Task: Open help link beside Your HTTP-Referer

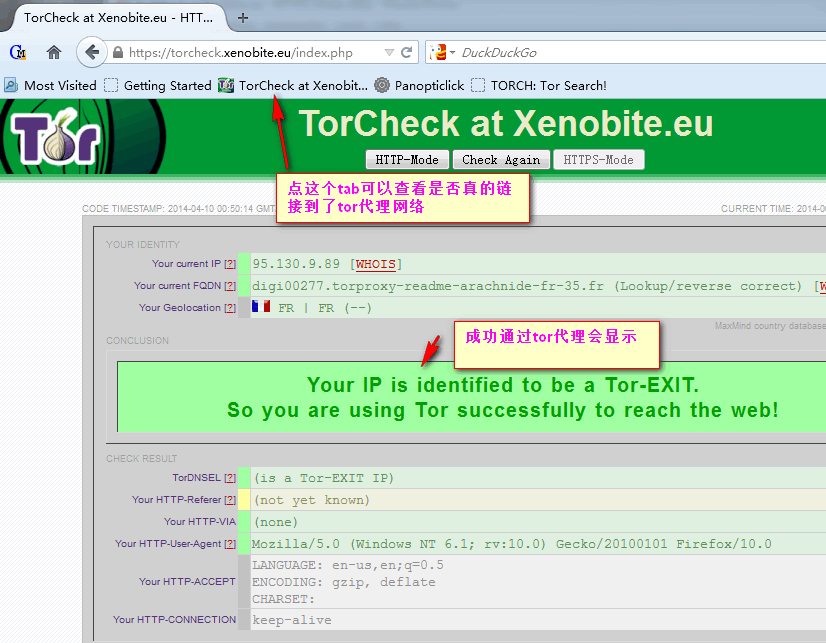Action: coord(230,500)
